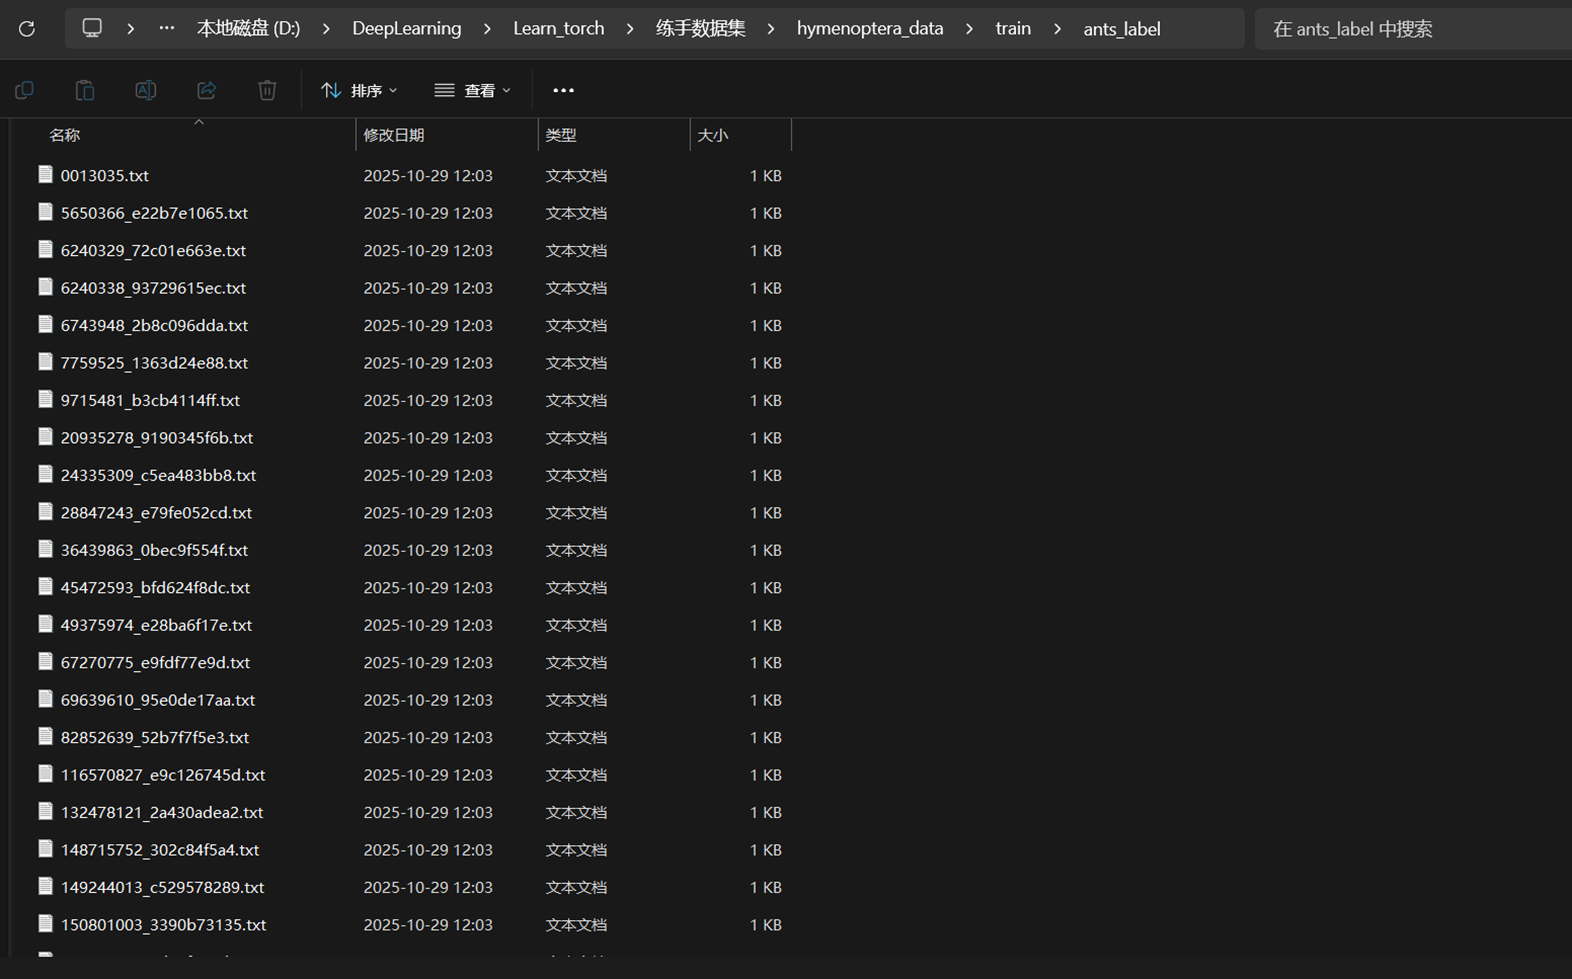Navigate to DeepLearning breadcrumb
Image resolution: width=1572 pixels, height=979 pixels.
coord(407,29)
